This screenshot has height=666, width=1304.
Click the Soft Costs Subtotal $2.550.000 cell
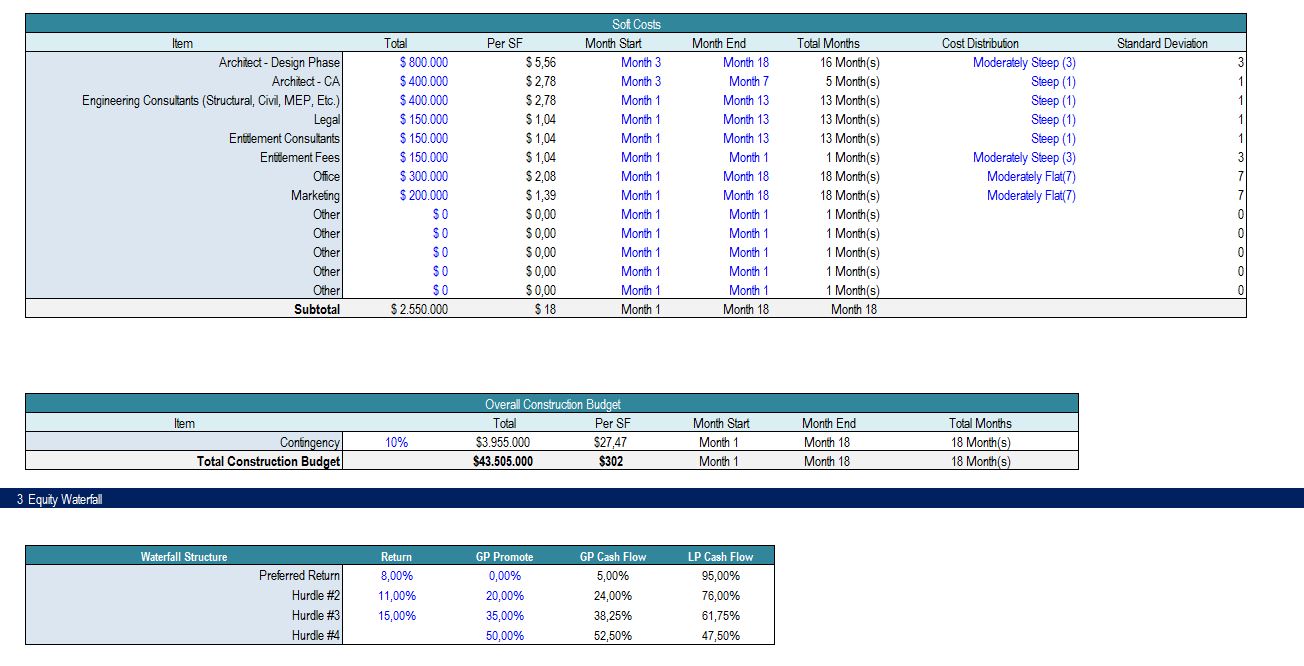(419, 309)
